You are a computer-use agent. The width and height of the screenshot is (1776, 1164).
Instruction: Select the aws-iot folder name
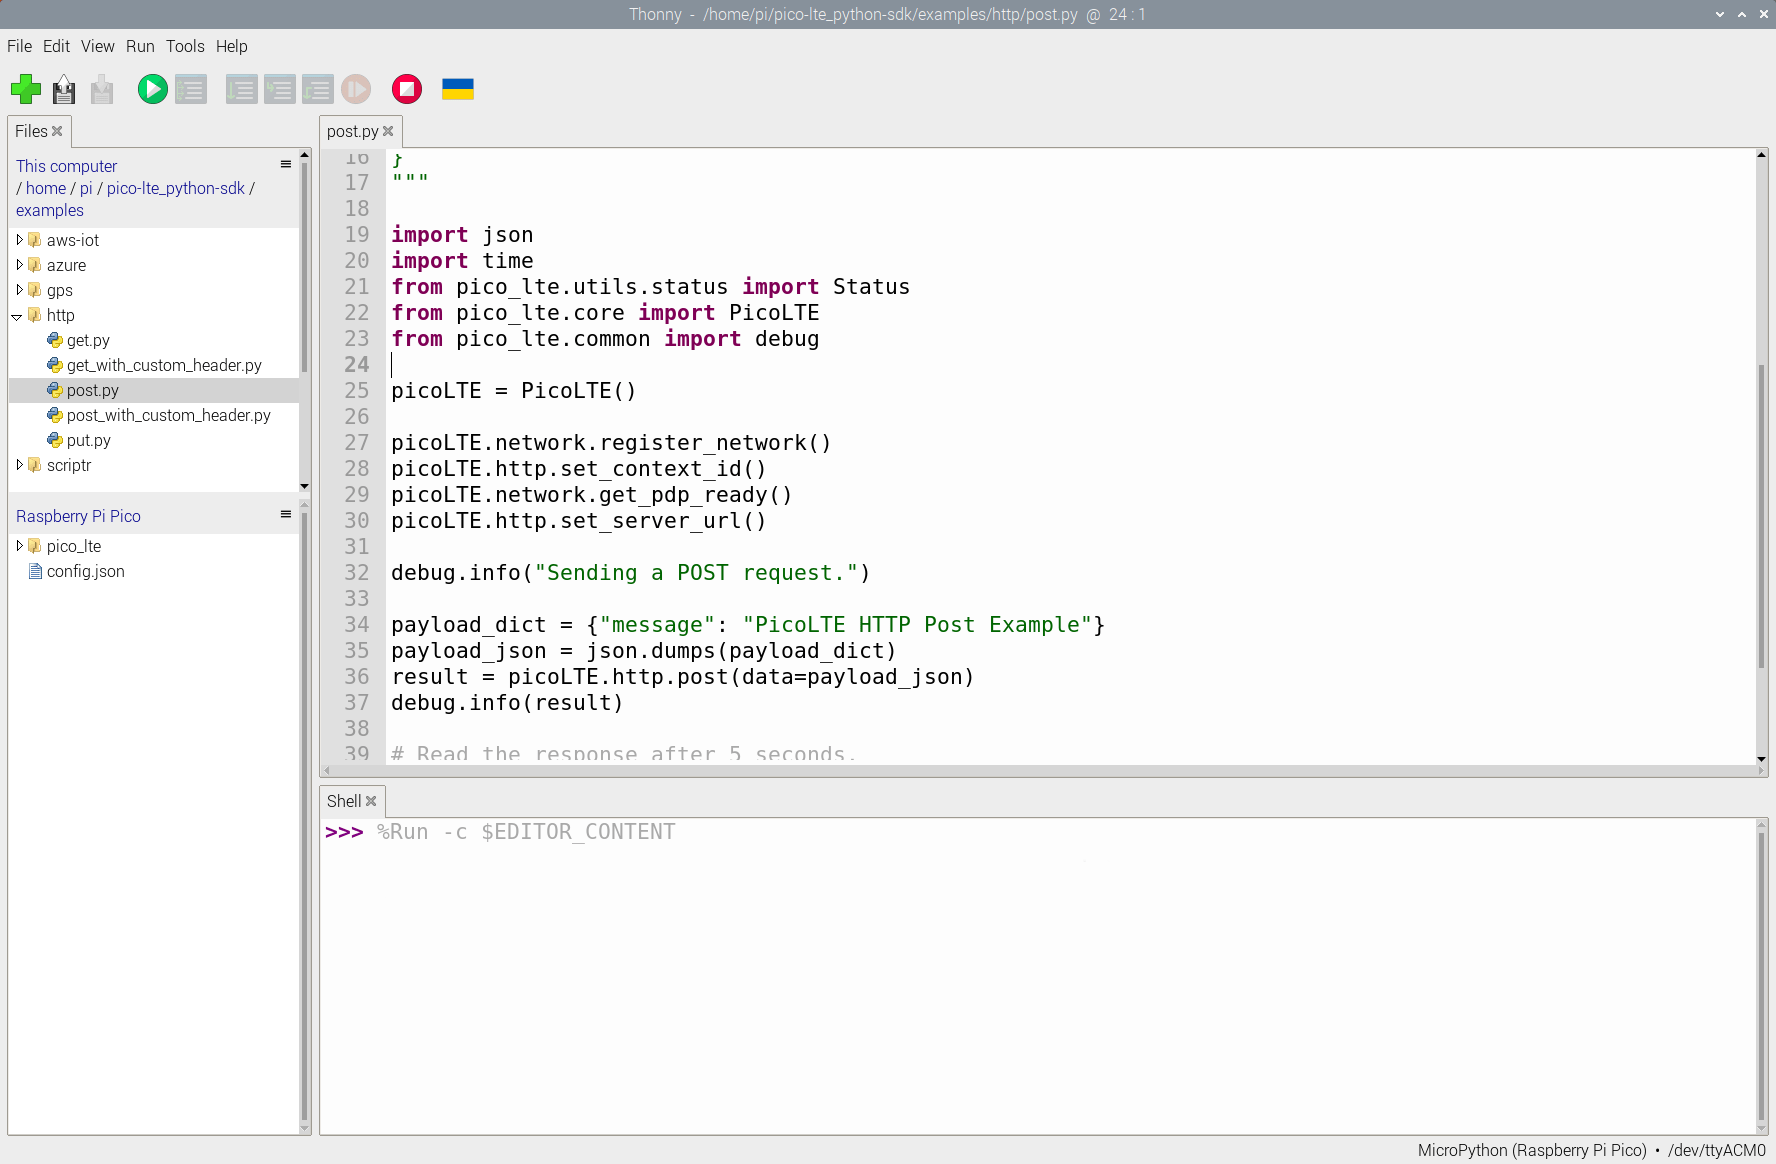pyautogui.click(x=73, y=240)
